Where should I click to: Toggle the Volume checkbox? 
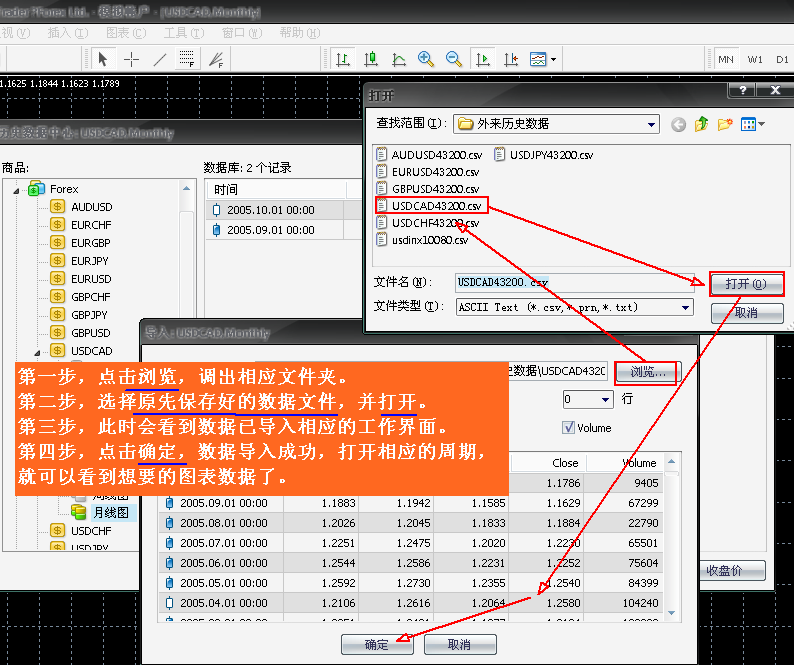click(x=568, y=428)
